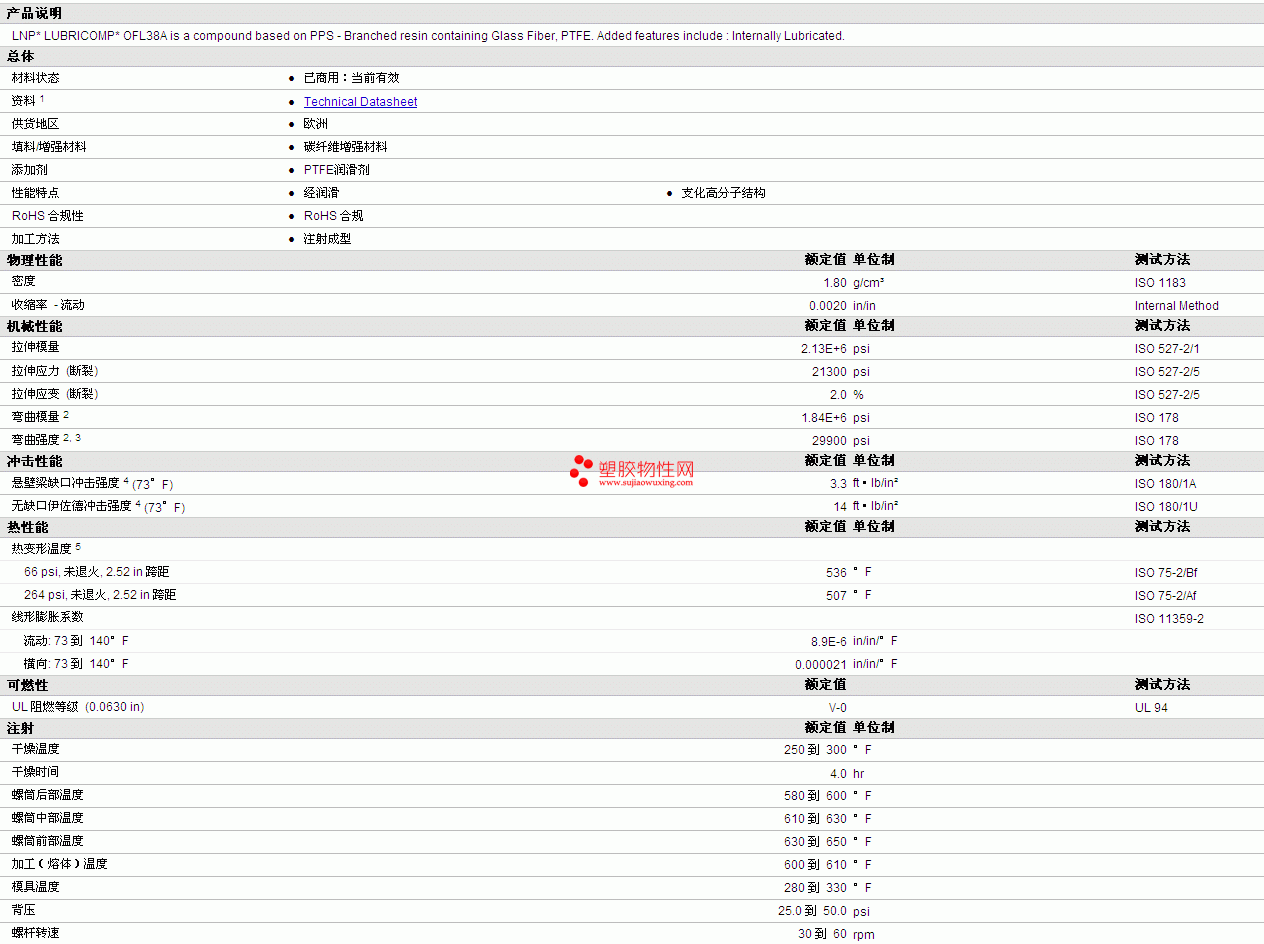1264x944 pixels.
Task: Select the density value 1.80
Action: tap(835, 283)
